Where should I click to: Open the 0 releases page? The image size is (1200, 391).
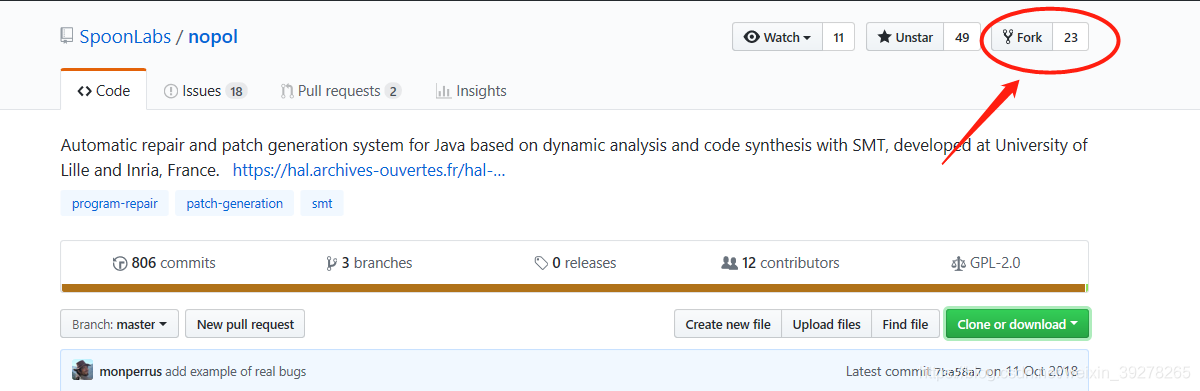(575, 263)
